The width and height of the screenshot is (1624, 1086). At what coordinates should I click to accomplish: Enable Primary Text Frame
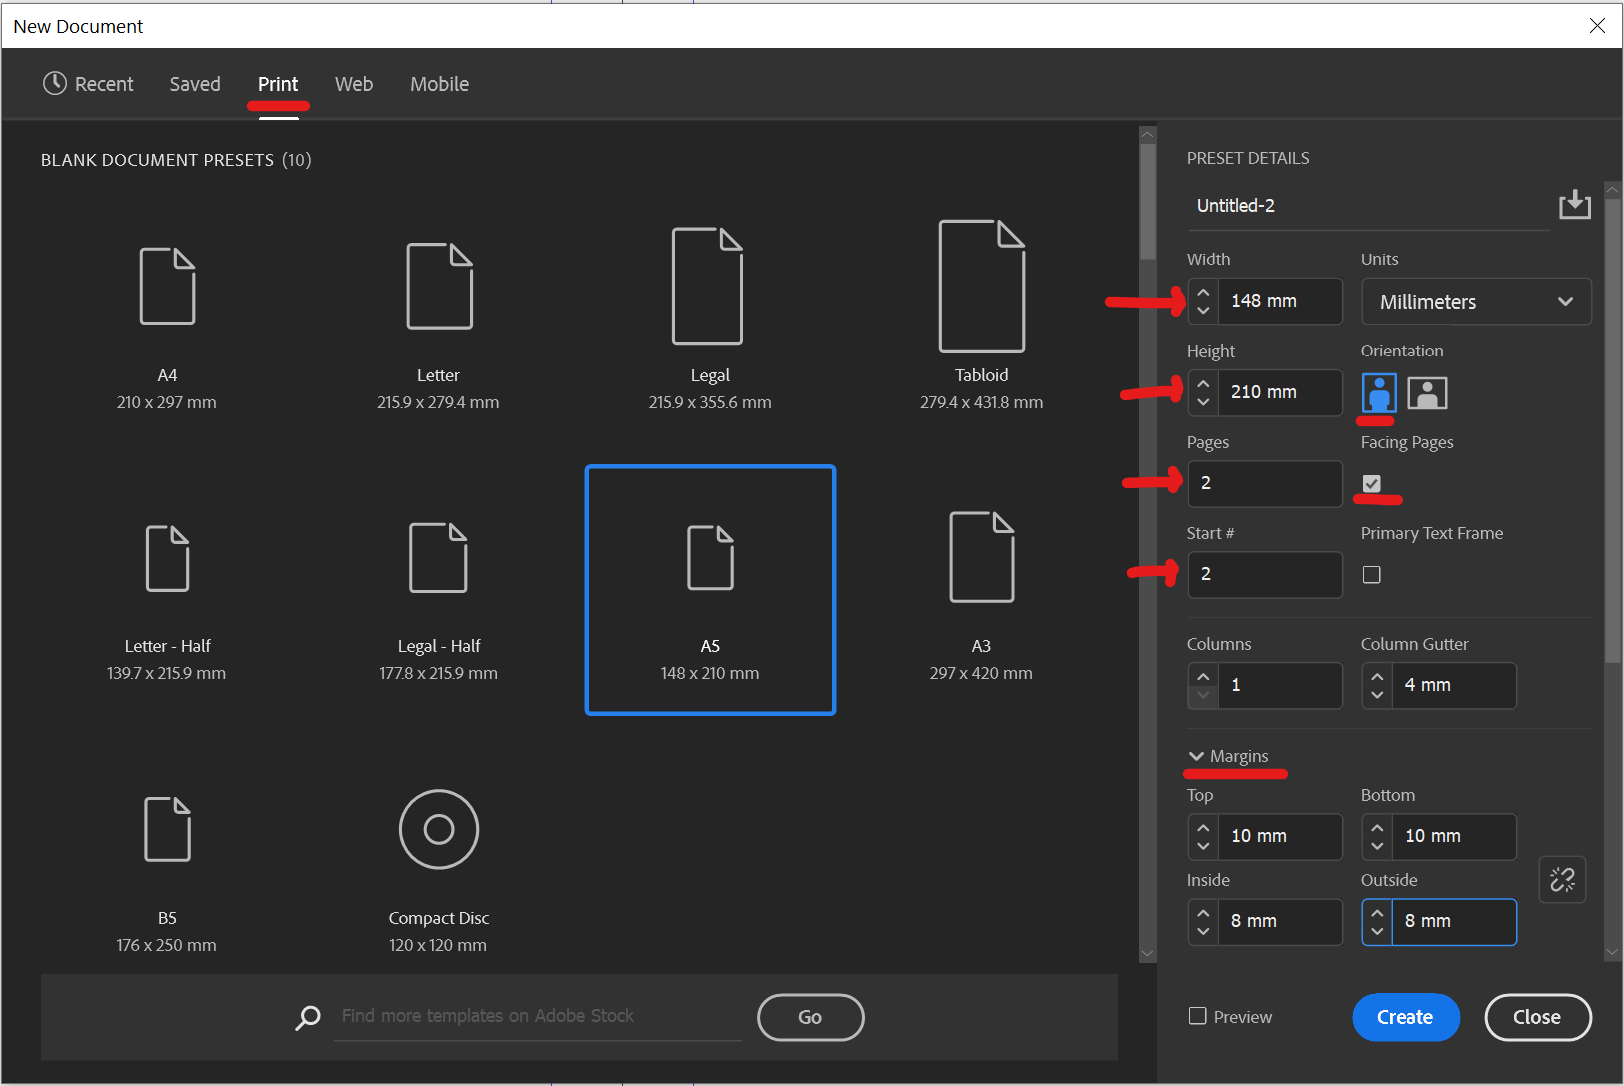1371,574
